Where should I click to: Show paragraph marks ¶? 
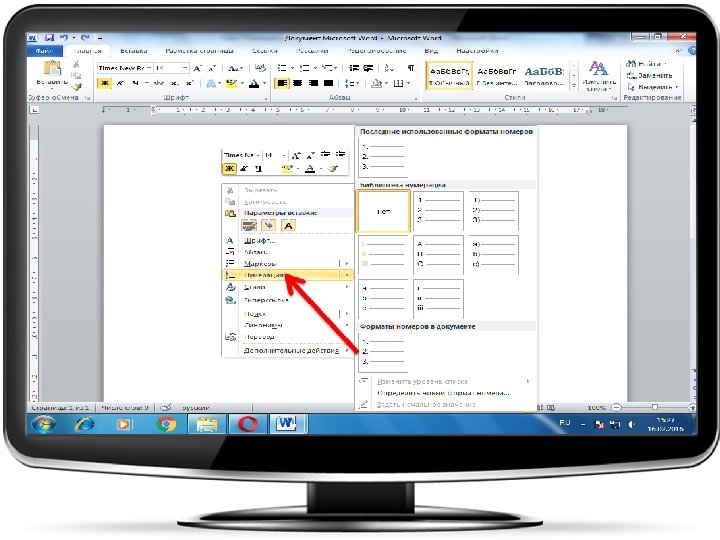click(x=411, y=68)
